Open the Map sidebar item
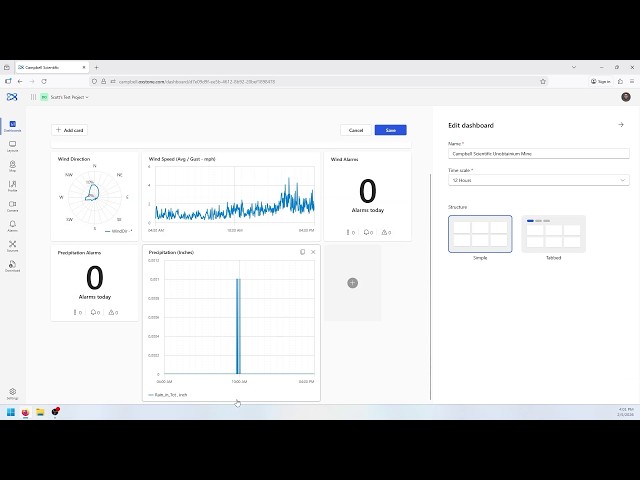The image size is (640, 480). 12,166
